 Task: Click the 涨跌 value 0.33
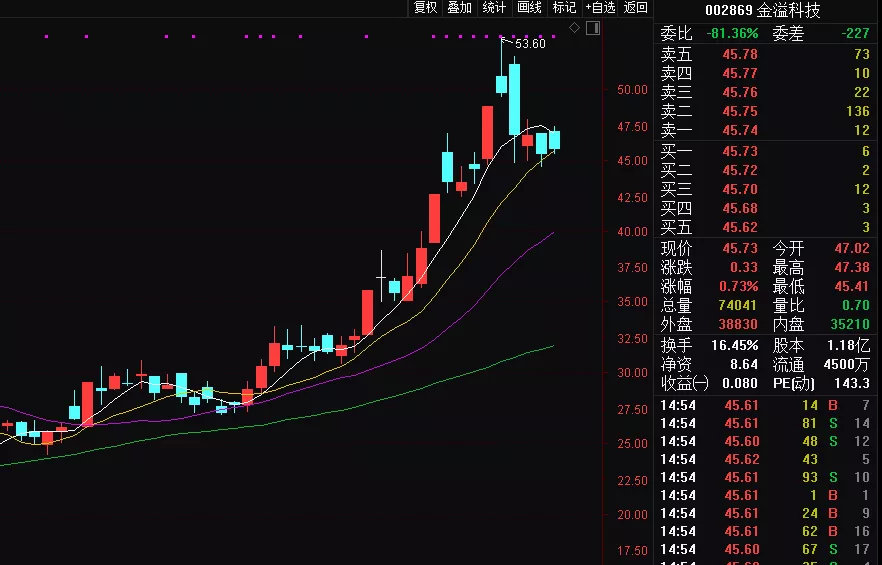pos(744,267)
